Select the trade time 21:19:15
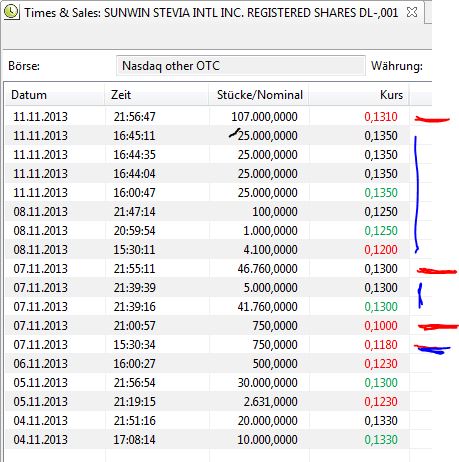This screenshot has width=459, height=462. click(134, 402)
